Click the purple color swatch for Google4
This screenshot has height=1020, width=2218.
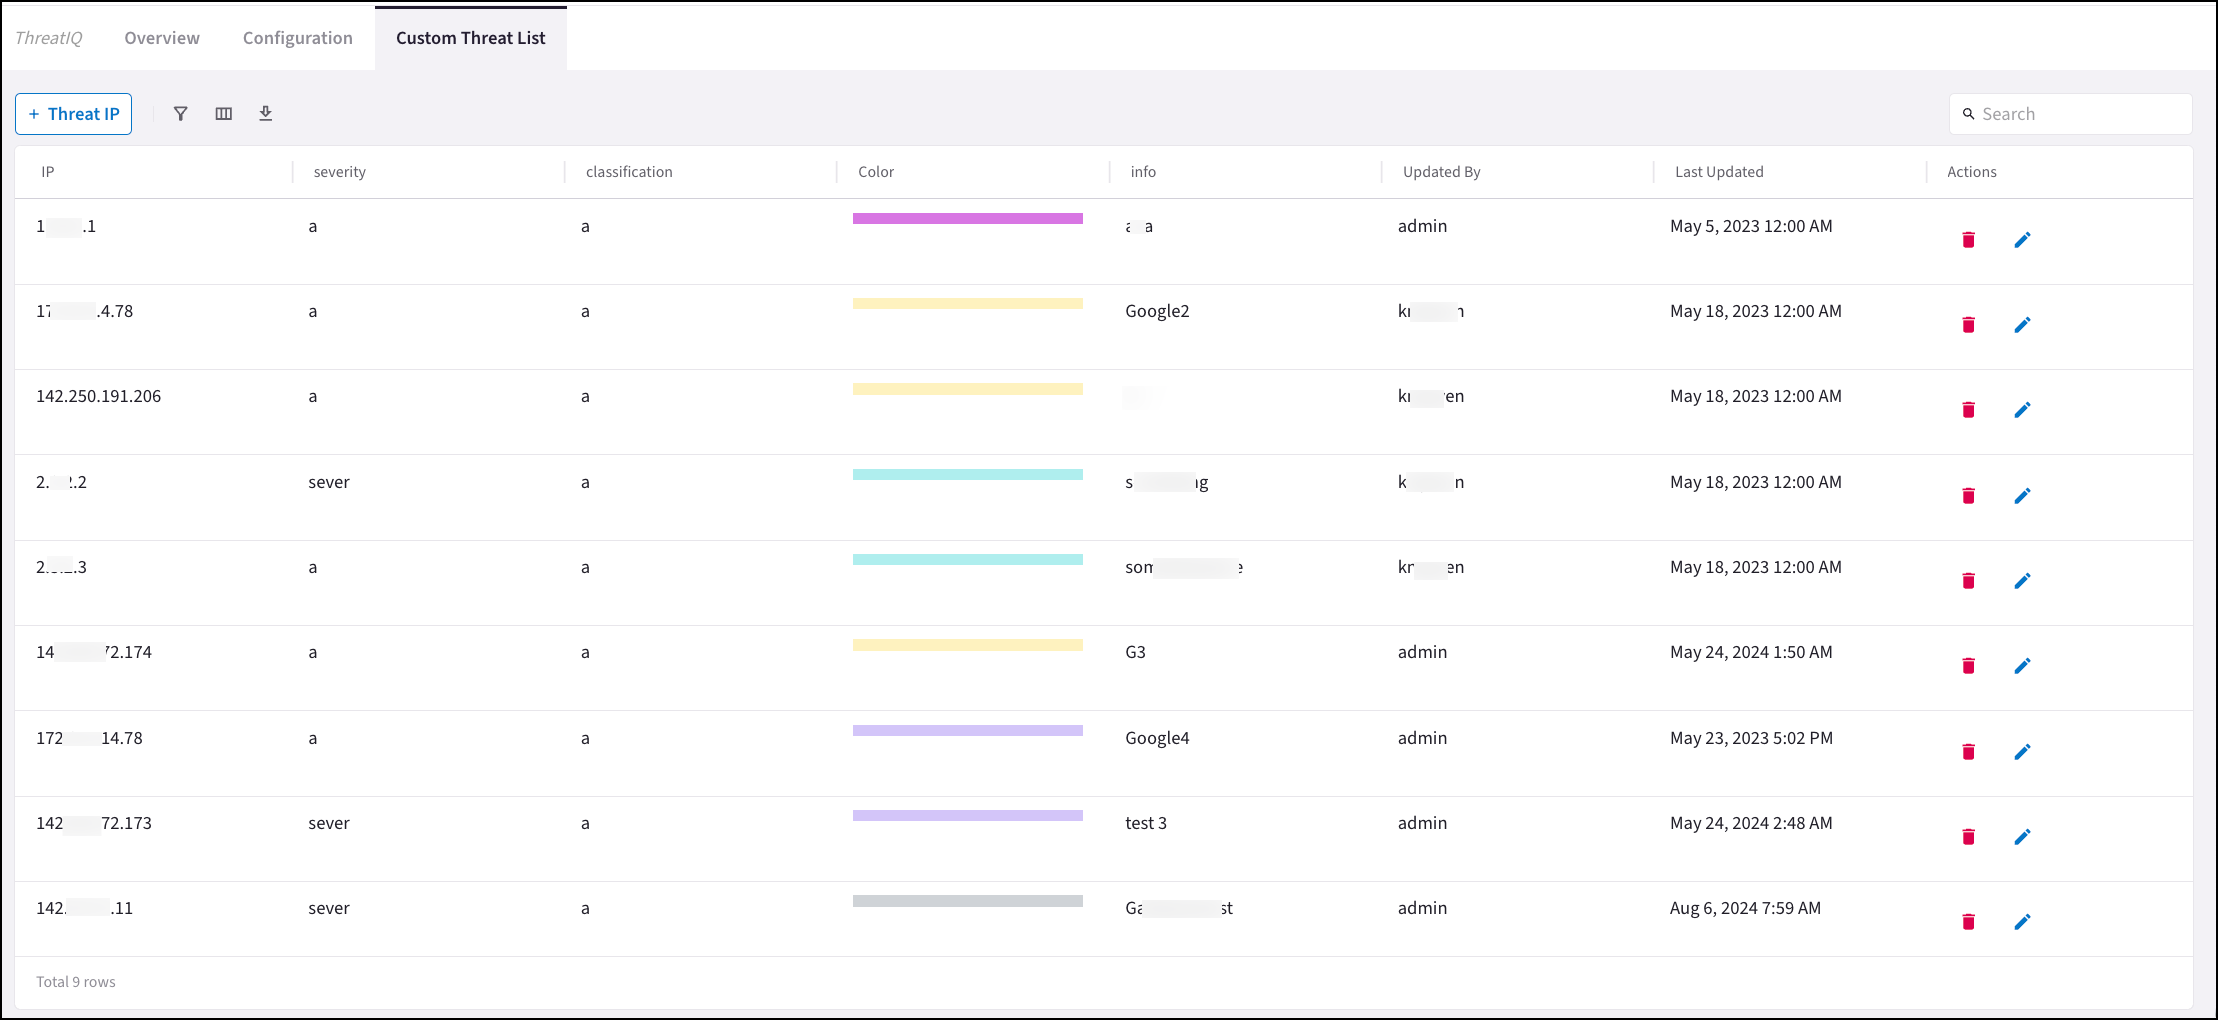(966, 729)
